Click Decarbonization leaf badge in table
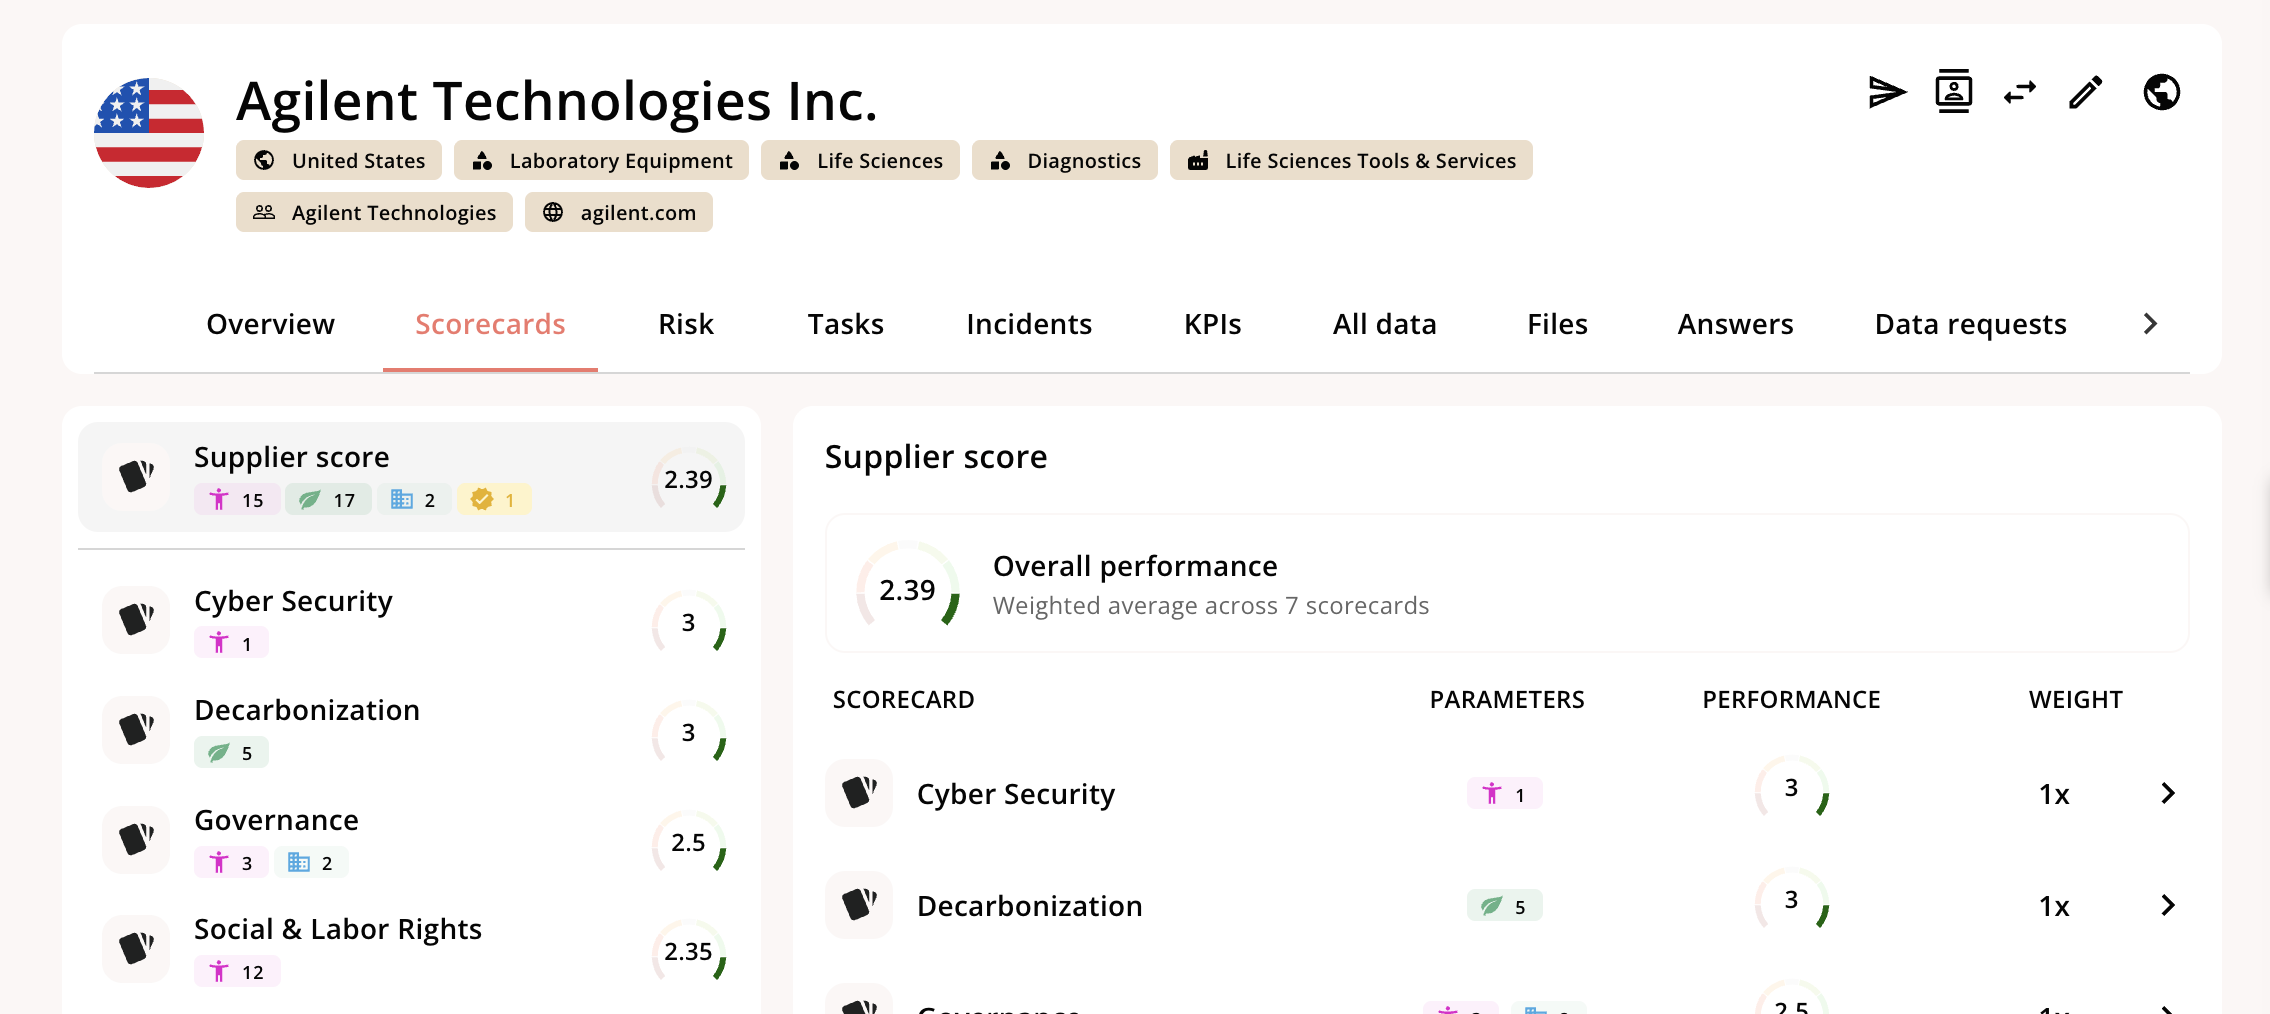The width and height of the screenshot is (2270, 1014). click(1504, 906)
